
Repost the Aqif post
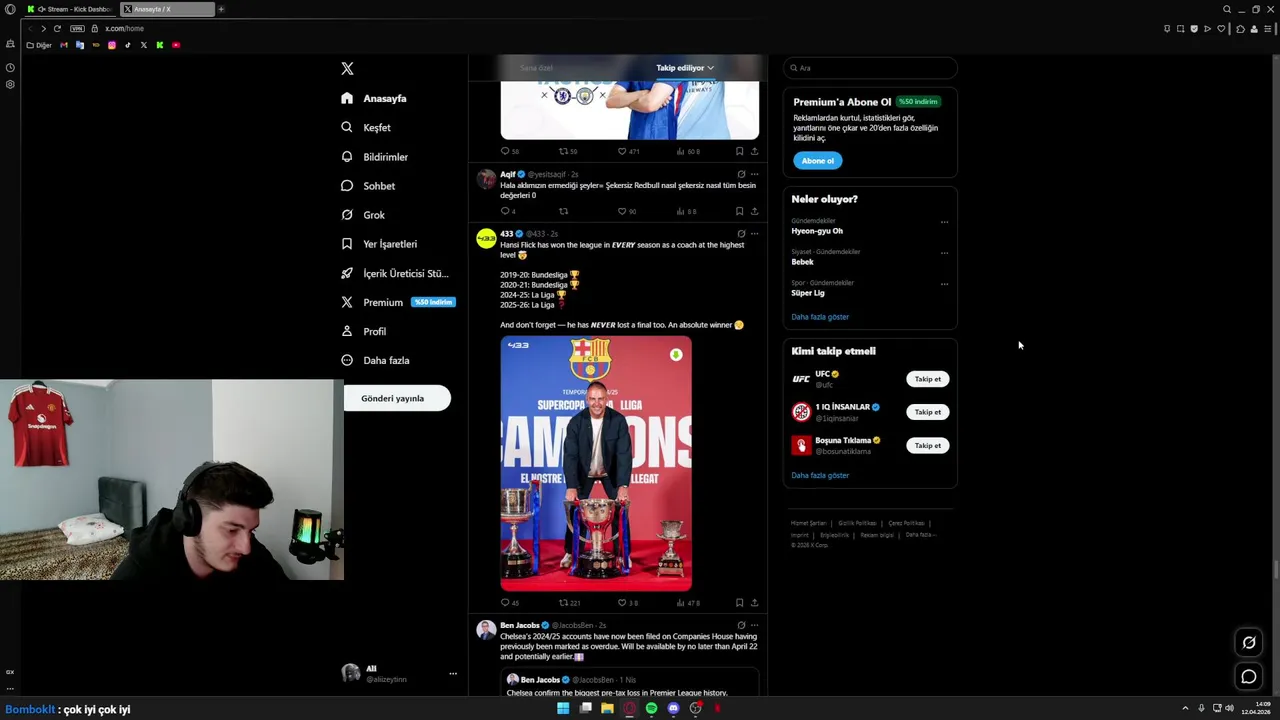[x=563, y=211]
